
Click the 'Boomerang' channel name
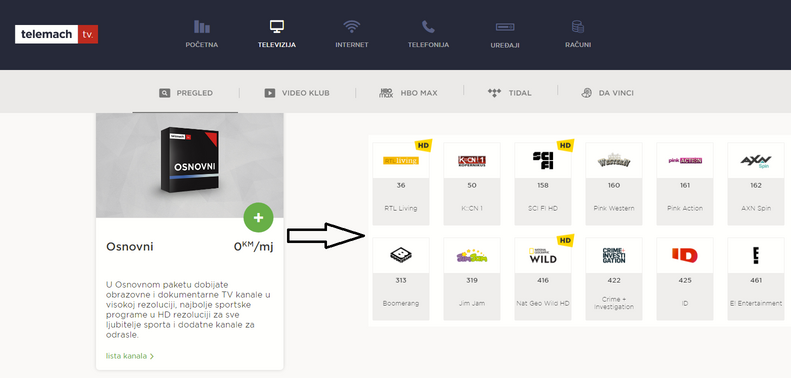[x=401, y=303]
